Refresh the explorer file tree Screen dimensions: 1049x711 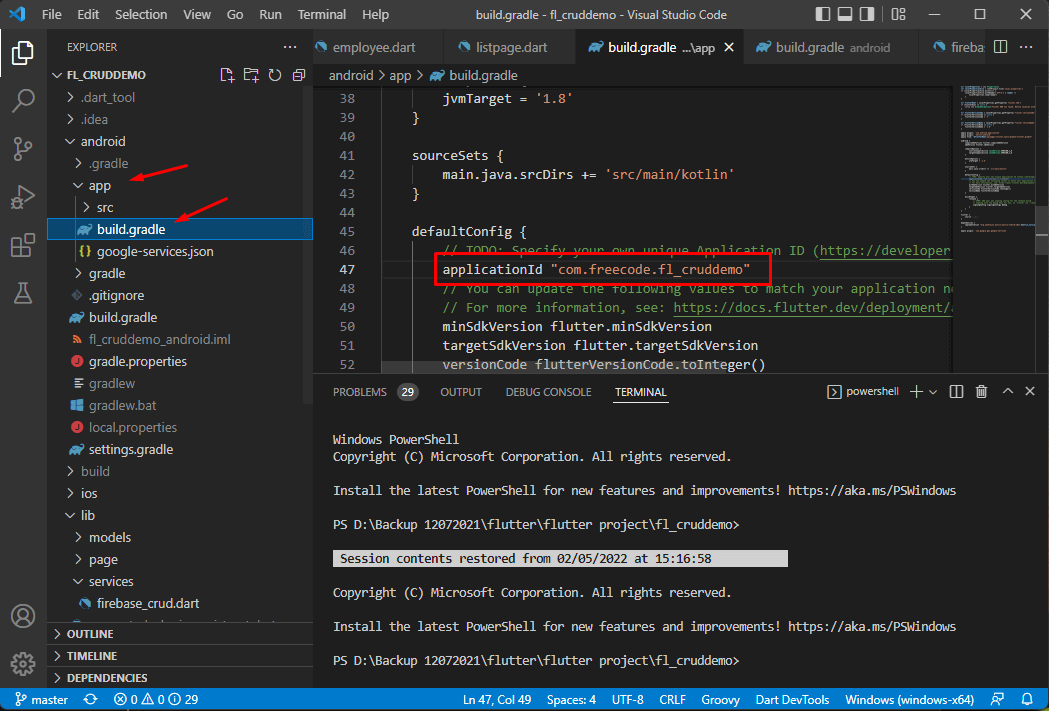[x=275, y=75]
